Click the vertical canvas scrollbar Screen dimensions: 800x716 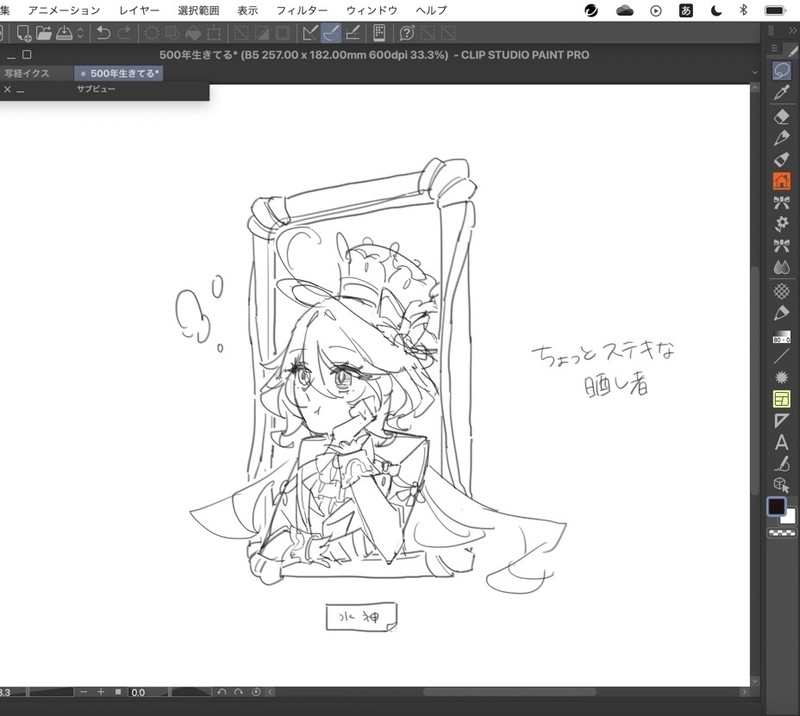click(755, 380)
